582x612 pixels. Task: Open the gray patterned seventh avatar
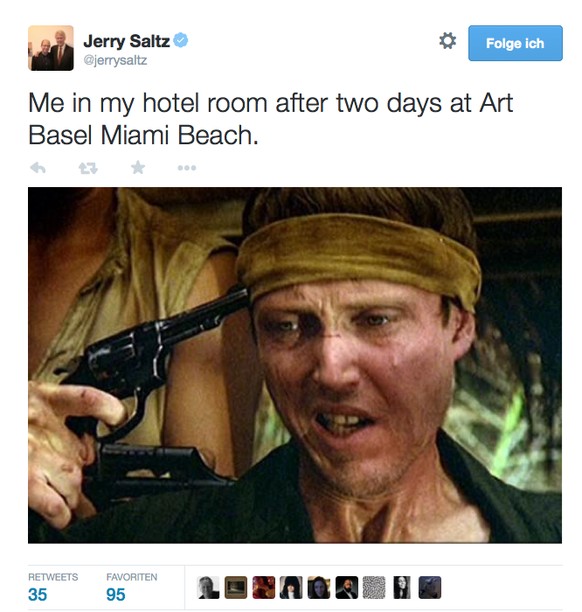click(x=374, y=587)
